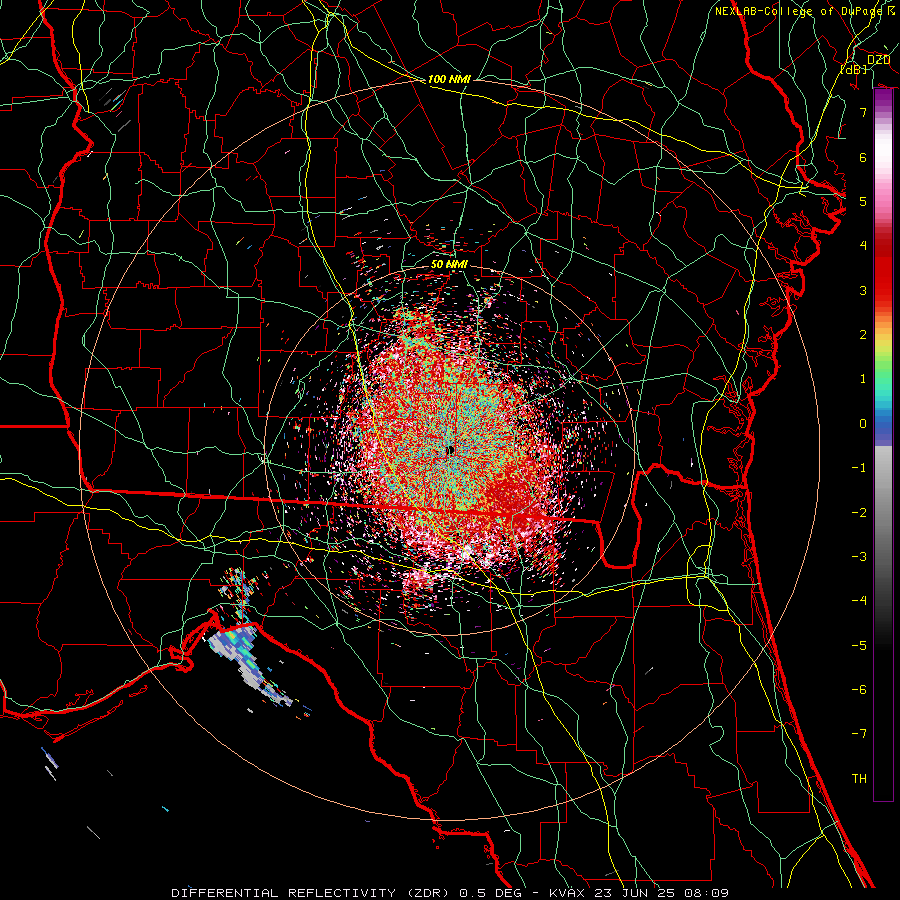This screenshot has width=900, height=900.
Task: Click the '4' value on color scale
Action: click(863, 246)
